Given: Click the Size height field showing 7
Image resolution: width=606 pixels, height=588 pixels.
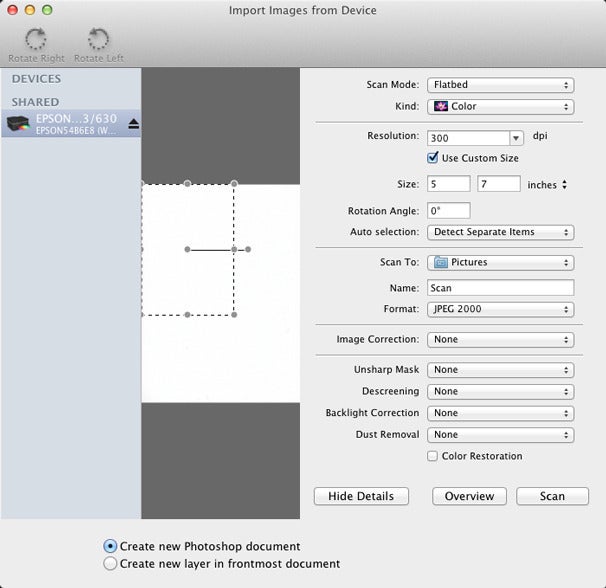Looking at the screenshot, I should 499,184.
